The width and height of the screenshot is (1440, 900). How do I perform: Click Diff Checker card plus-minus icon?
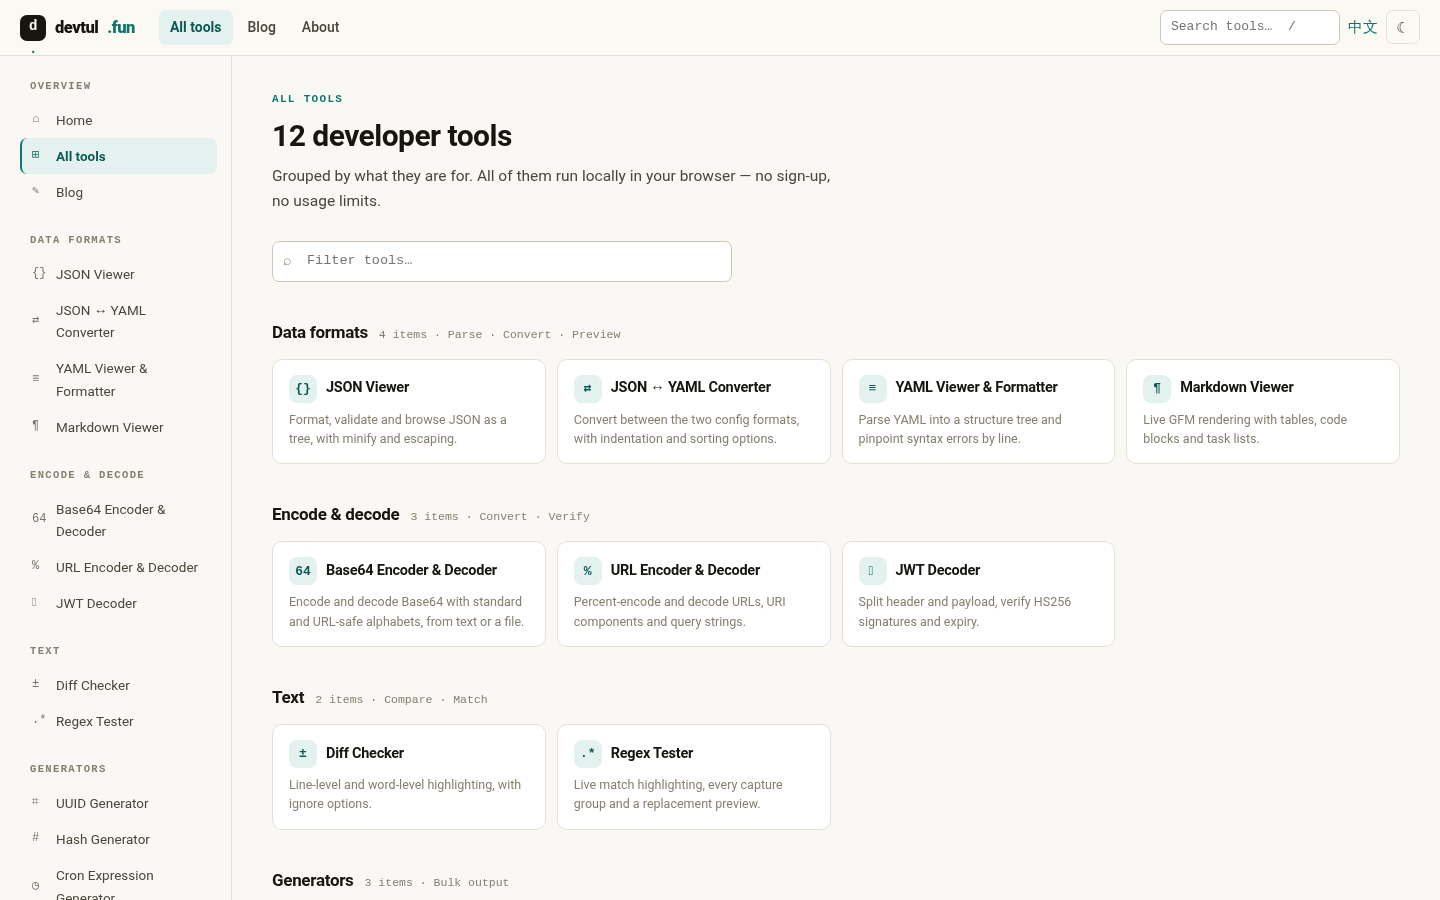pyautogui.click(x=303, y=753)
